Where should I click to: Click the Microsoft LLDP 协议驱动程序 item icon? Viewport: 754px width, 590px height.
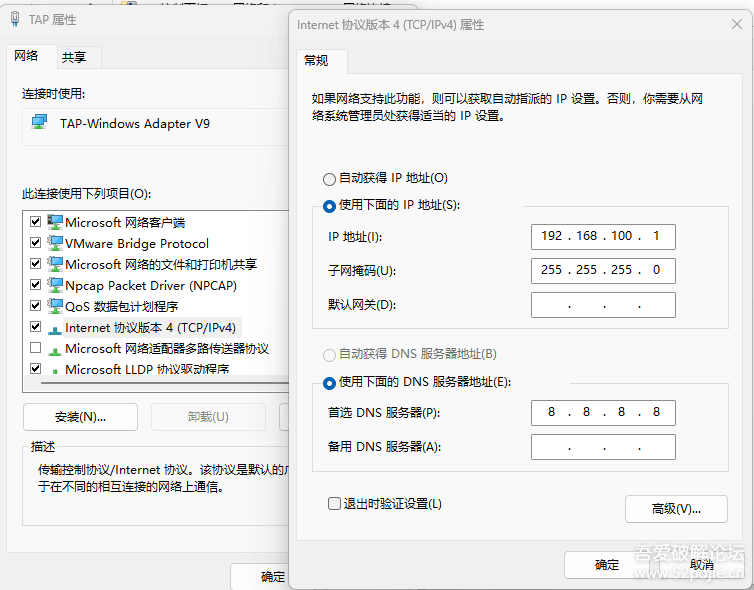(x=55, y=371)
